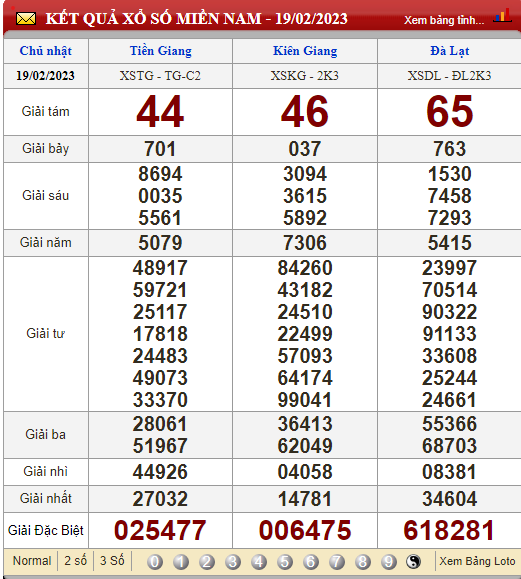Click Giải ba number 55366

[x=449, y=424]
